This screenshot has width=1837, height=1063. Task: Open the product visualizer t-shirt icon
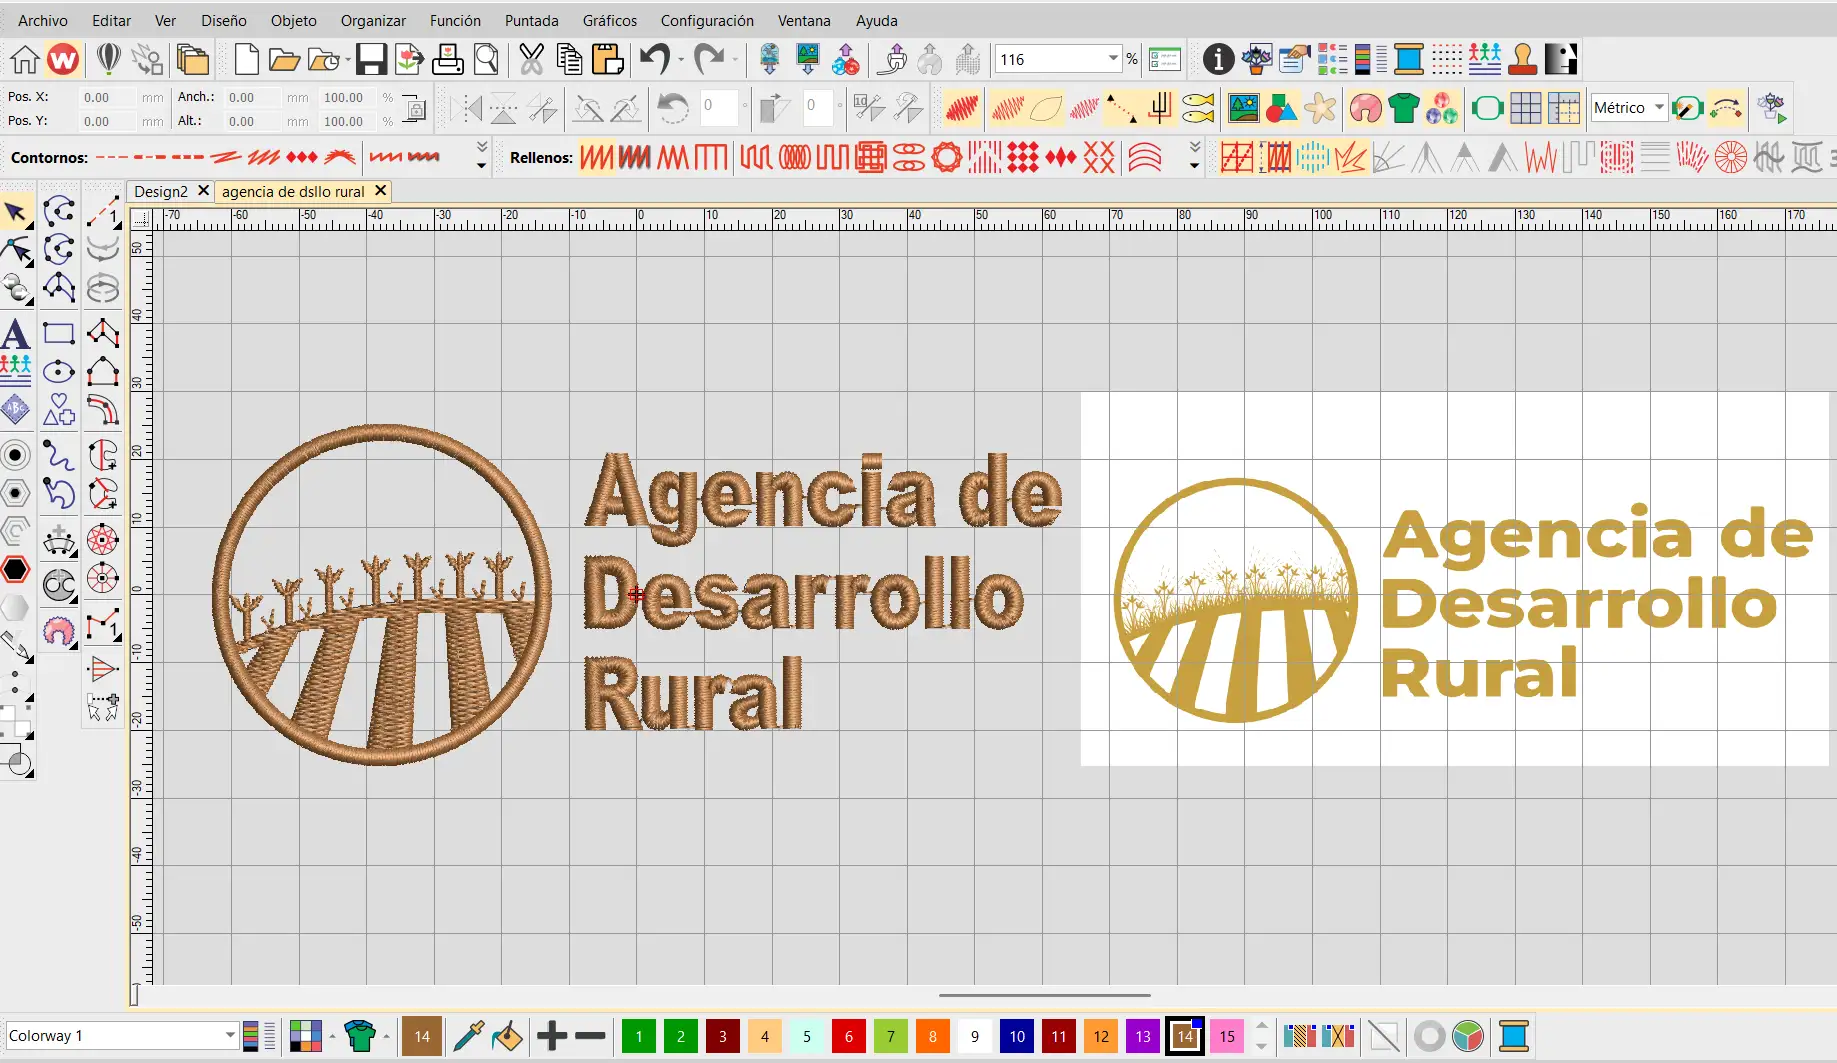click(1403, 108)
